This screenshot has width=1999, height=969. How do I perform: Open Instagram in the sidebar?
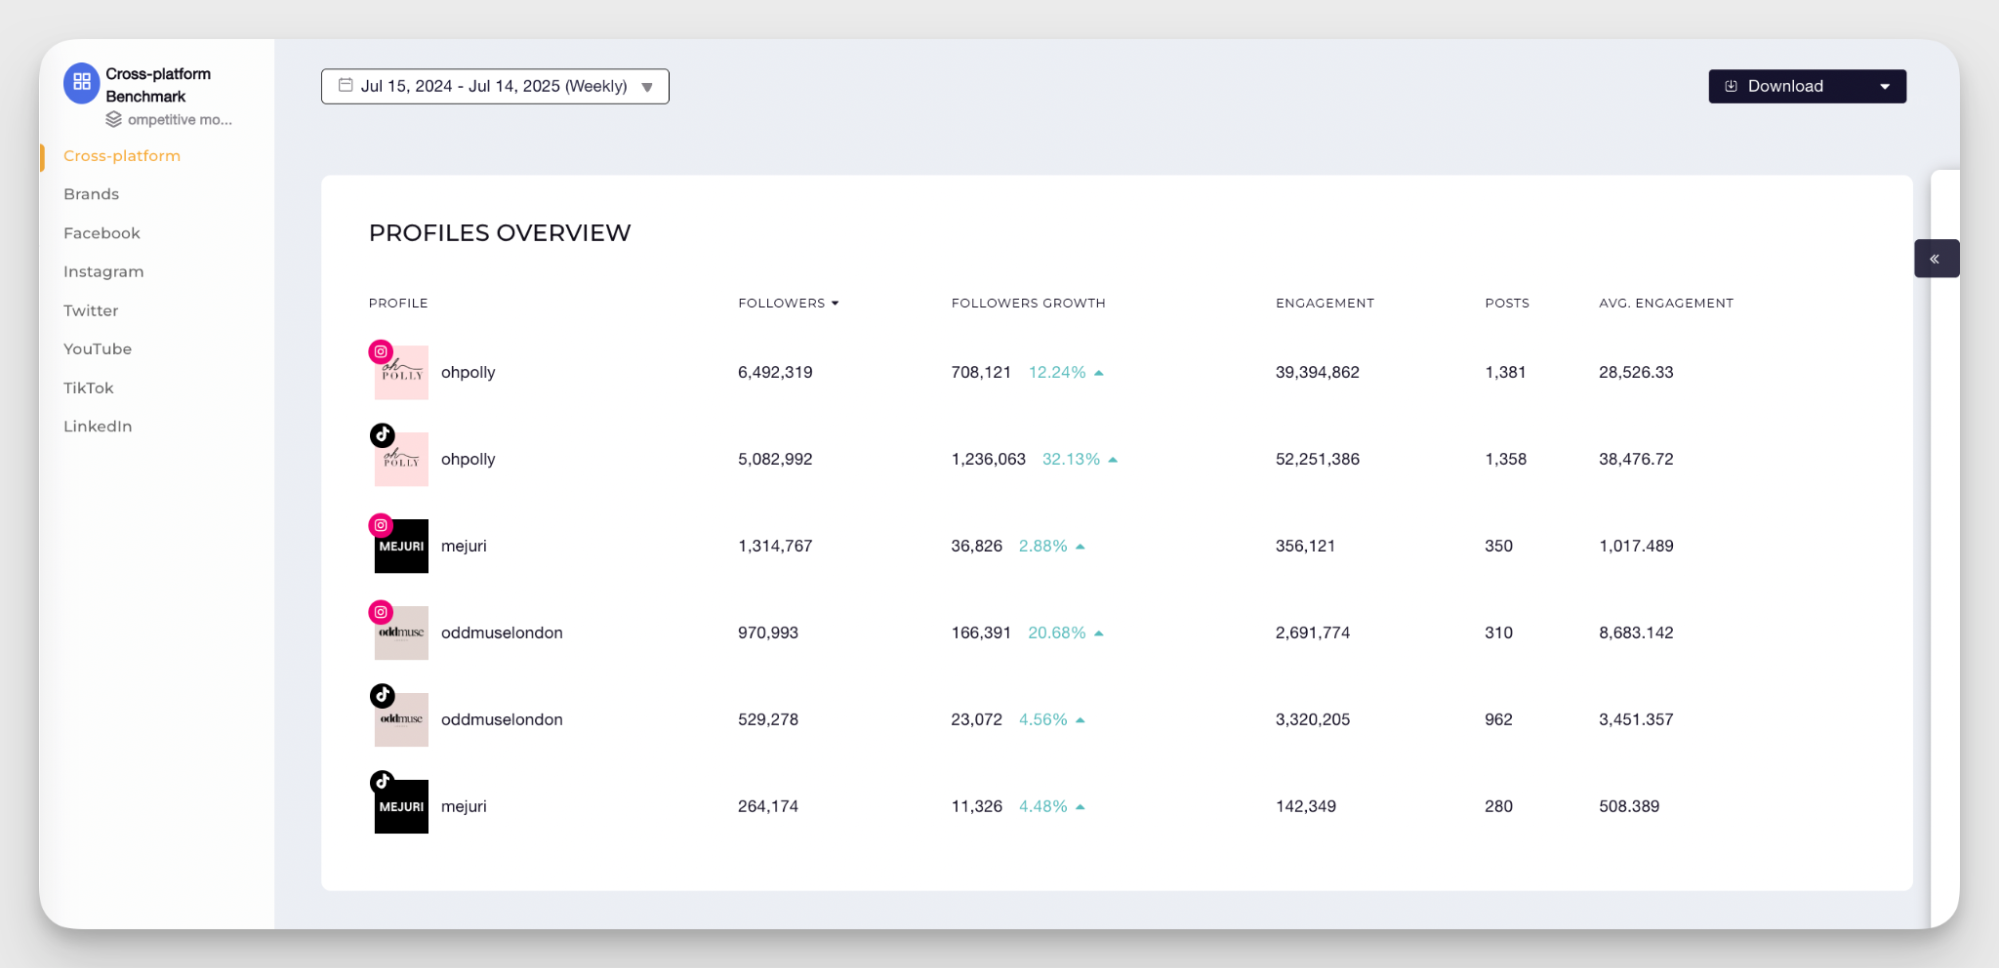coord(104,272)
